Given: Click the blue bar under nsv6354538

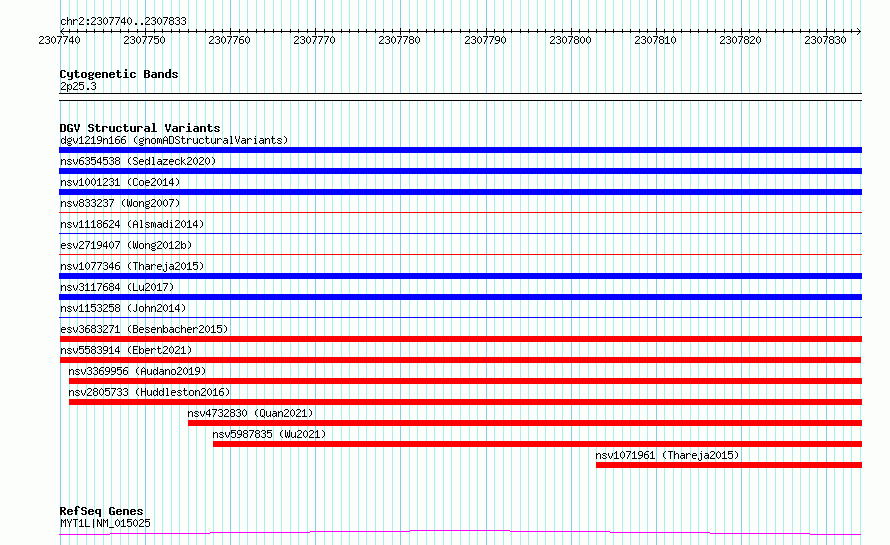Looking at the screenshot, I should point(460,171).
